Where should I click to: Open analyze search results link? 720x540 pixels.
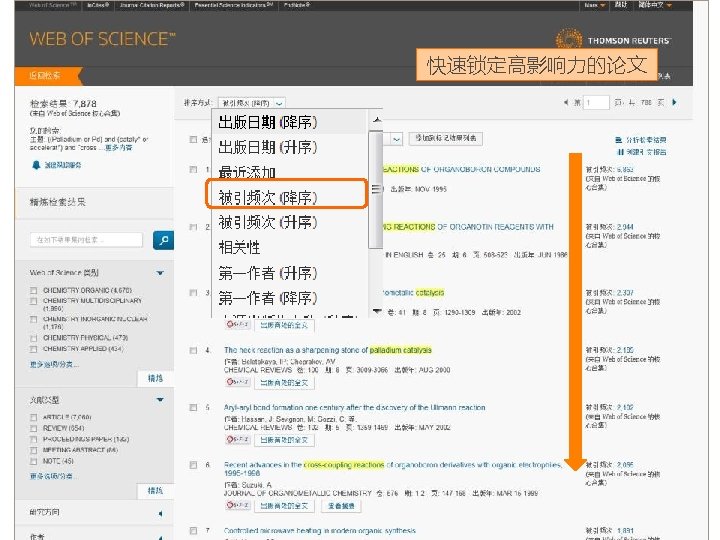click(641, 140)
